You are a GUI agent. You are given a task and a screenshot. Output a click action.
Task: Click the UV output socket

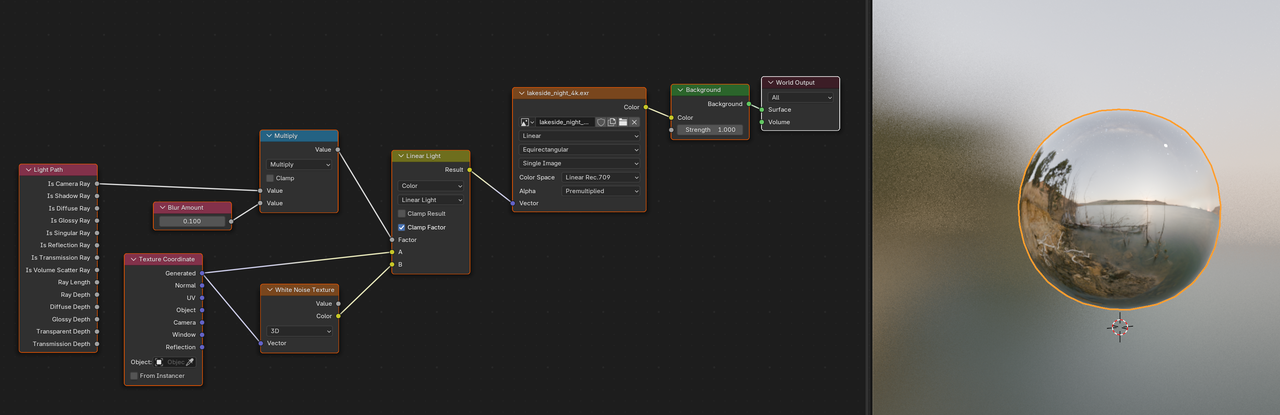click(x=202, y=298)
